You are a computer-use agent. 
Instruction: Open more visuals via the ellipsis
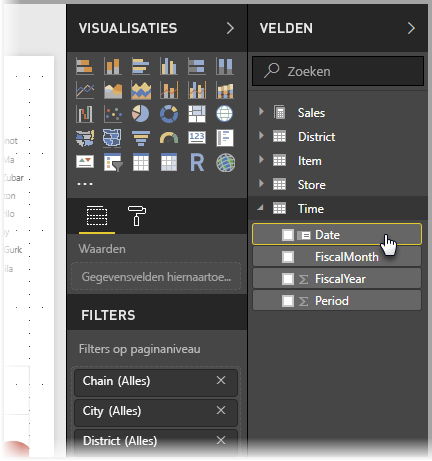click(85, 184)
